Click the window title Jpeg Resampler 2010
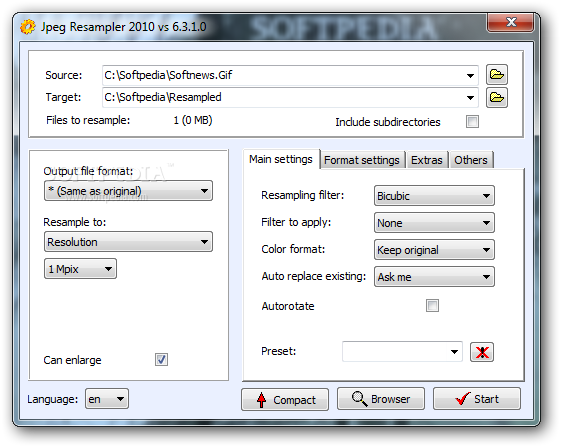The image size is (561, 447). tap(123, 27)
